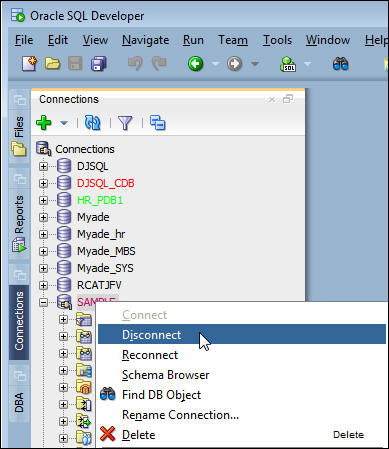This screenshot has height=449, width=389.
Task: Open the Tools menu
Action: point(277,40)
